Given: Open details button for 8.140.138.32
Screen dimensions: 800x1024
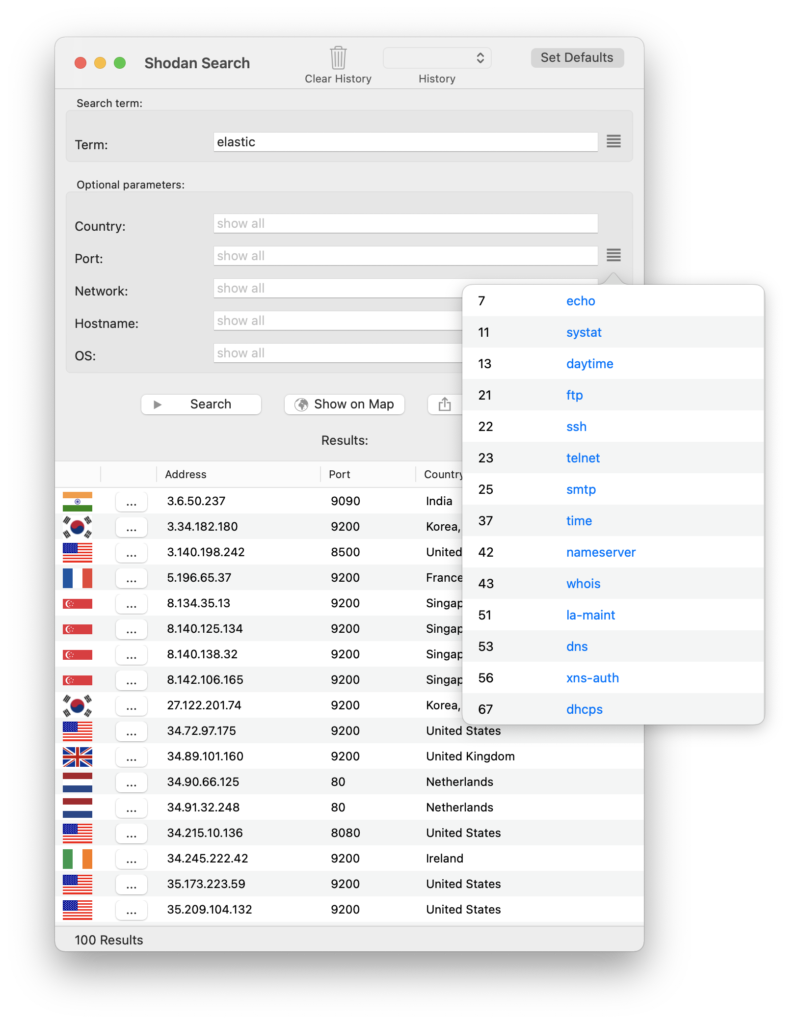Looking at the screenshot, I should click(131, 654).
